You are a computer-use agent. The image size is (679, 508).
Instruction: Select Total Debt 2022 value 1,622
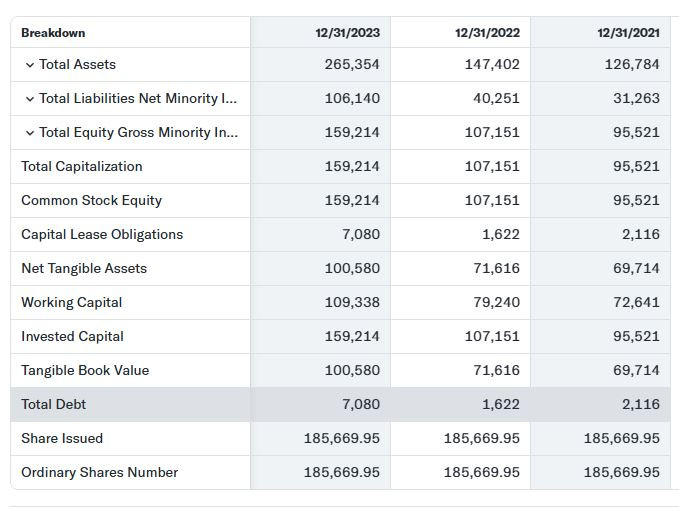[x=501, y=404]
